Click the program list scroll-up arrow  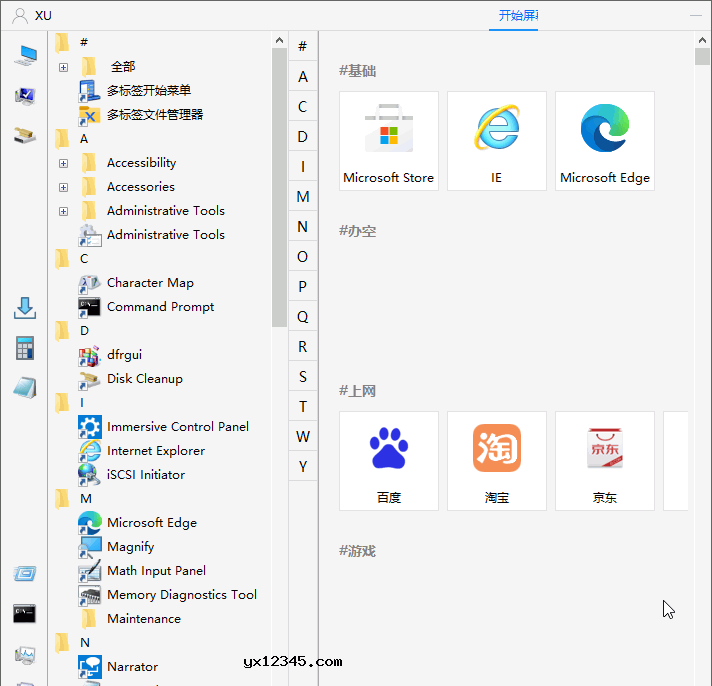(279, 40)
